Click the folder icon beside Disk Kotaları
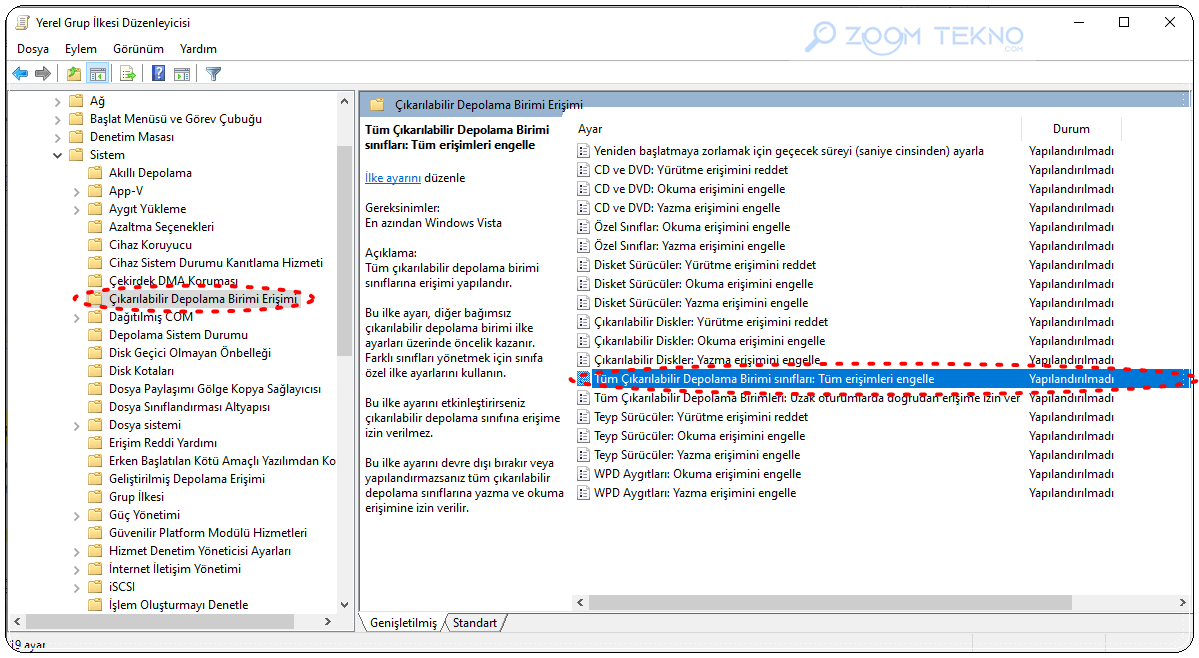Image resolution: width=1199 pixels, height=658 pixels. pos(95,371)
